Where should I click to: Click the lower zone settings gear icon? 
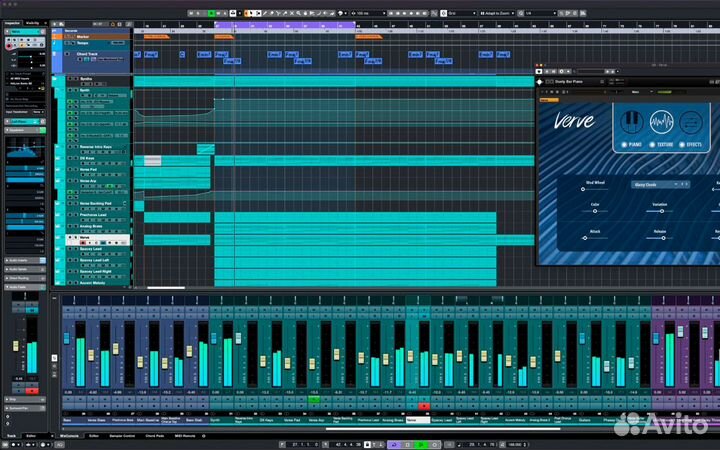point(204,436)
